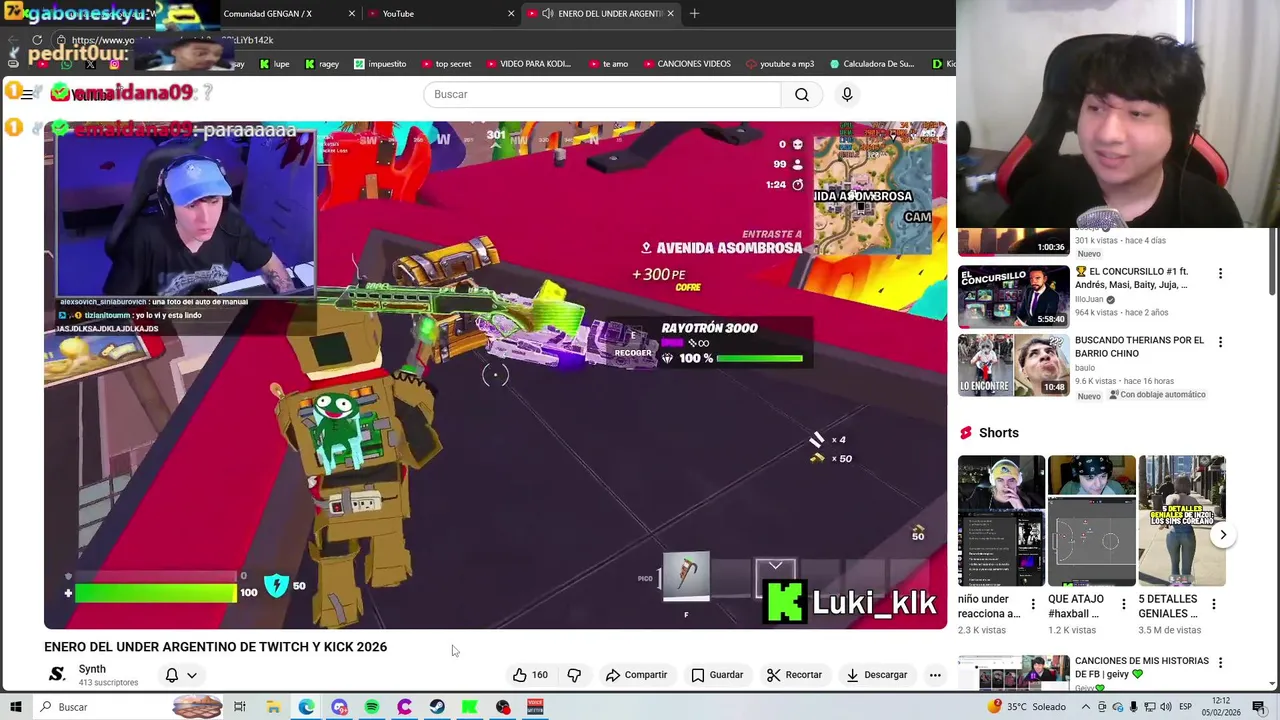Open options for 5 DETALLES GENIALES short
The image size is (1280, 720).
coord(1213,604)
